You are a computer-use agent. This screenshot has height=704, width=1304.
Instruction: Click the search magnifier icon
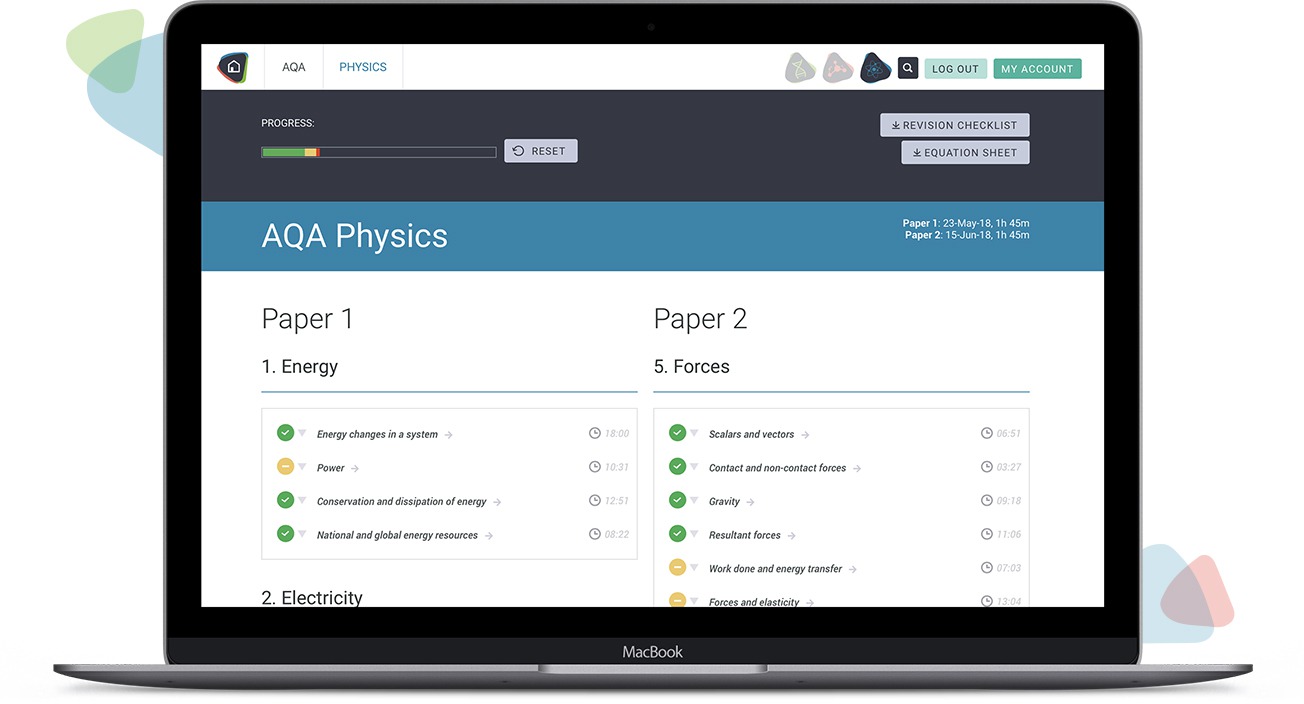click(908, 68)
